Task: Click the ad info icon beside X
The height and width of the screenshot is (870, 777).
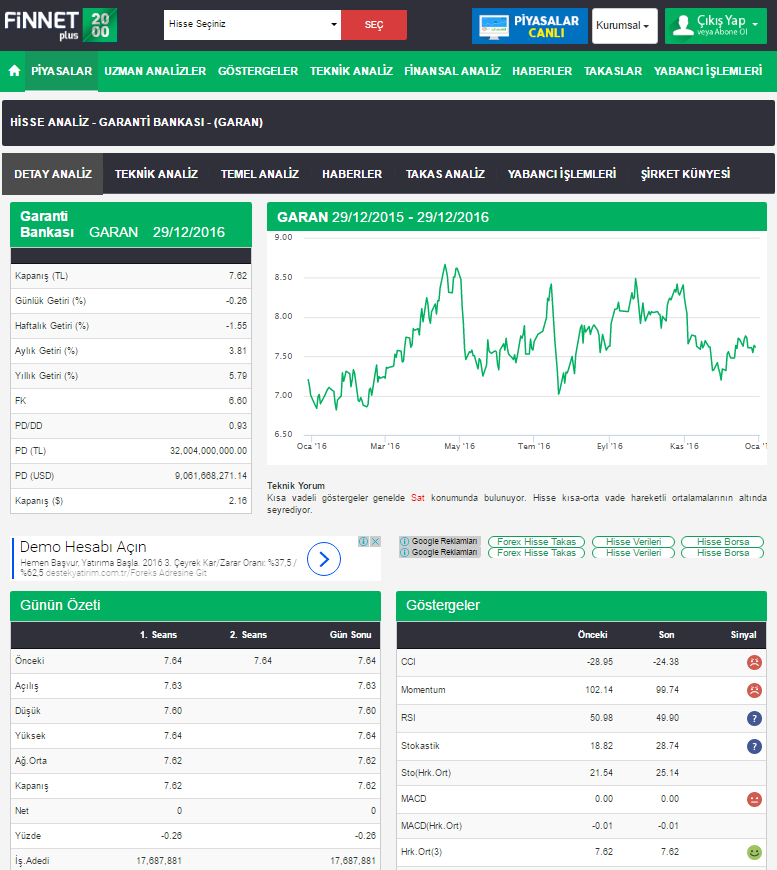Action: click(x=364, y=542)
